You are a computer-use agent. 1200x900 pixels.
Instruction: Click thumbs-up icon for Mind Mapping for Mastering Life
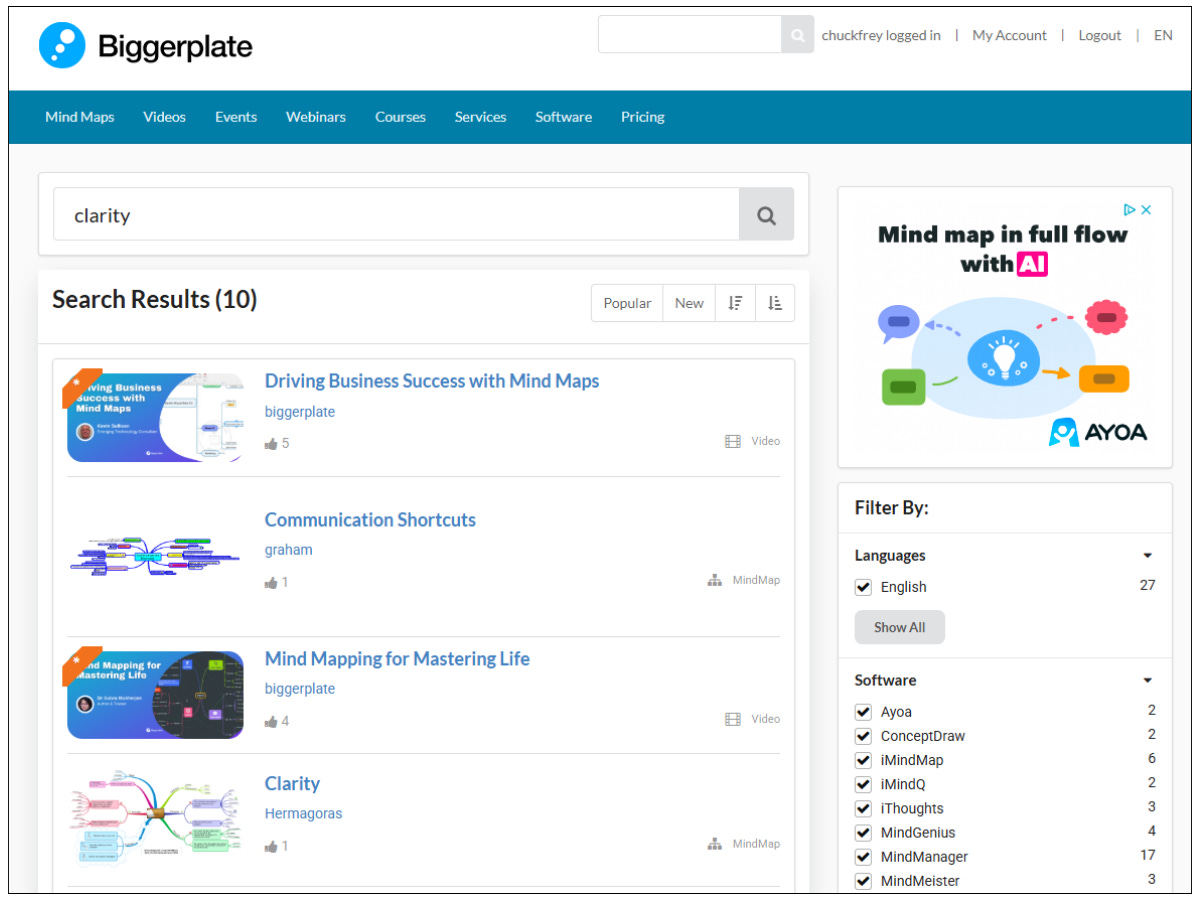click(x=271, y=721)
